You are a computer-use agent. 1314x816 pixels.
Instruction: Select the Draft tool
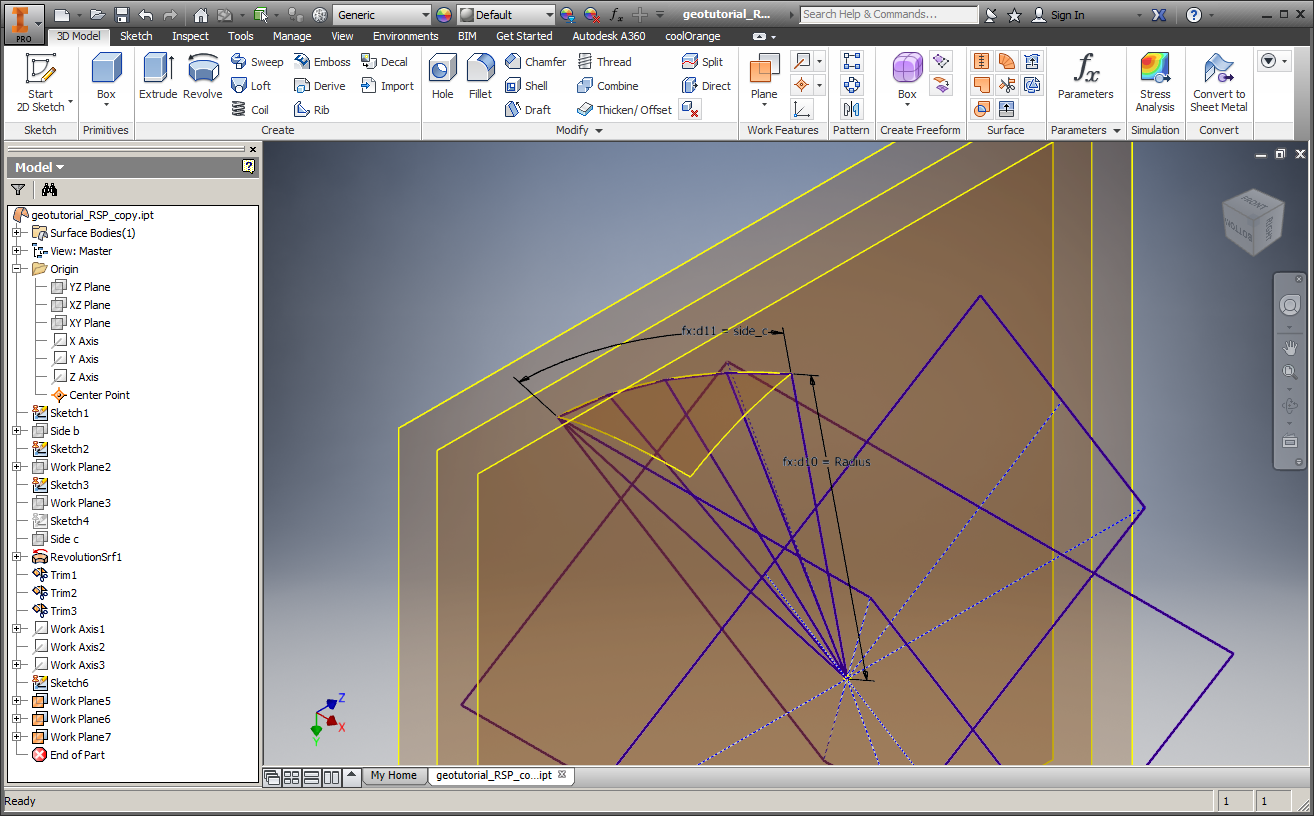[x=528, y=110]
